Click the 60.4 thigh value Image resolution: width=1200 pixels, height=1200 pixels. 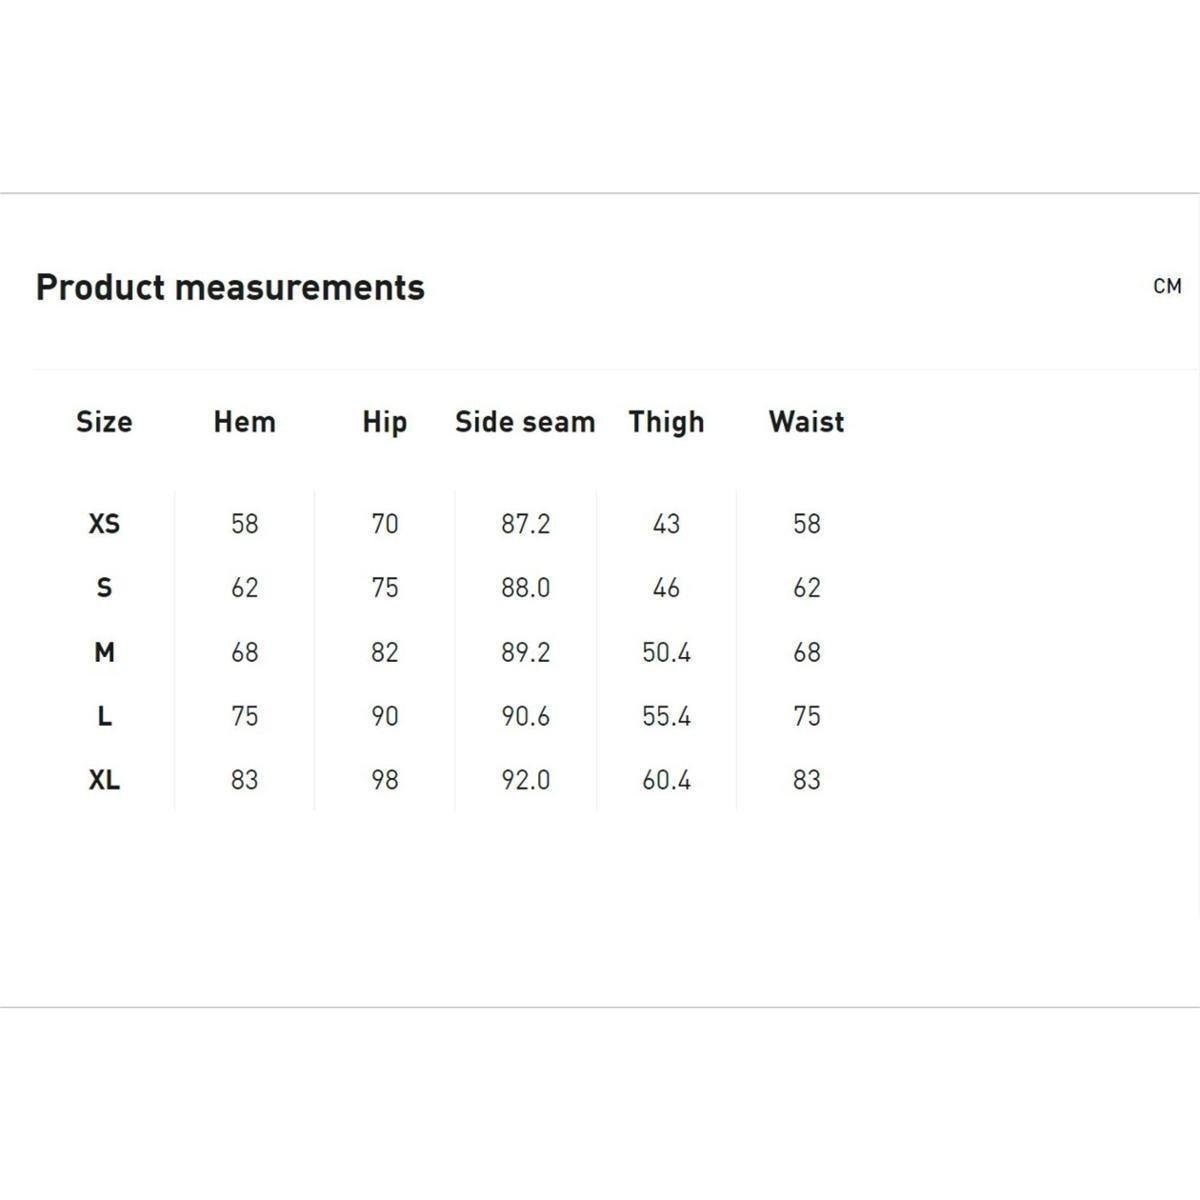pos(666,780)
